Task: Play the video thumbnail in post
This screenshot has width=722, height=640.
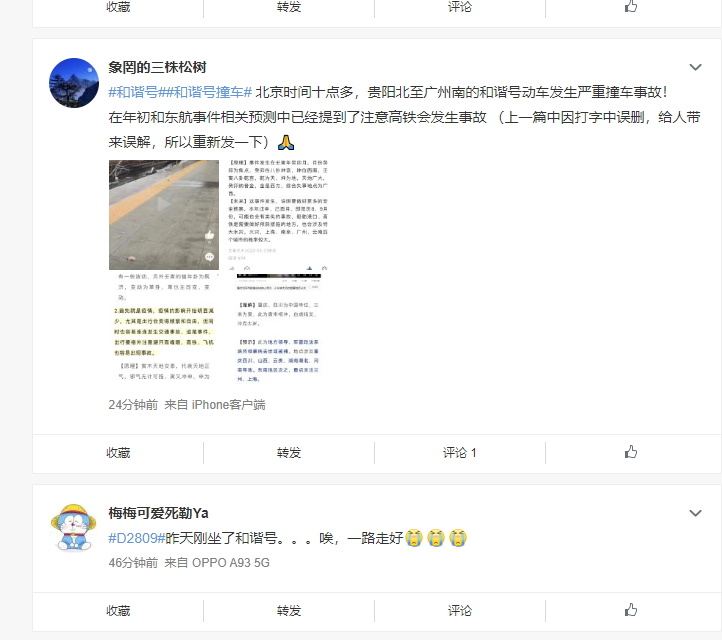Action: pyautogui.click(x=164, y=215)
